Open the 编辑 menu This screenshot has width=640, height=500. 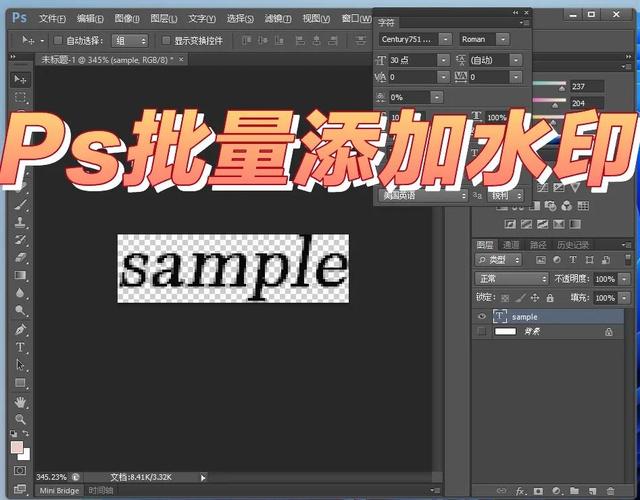coord(90,19)
